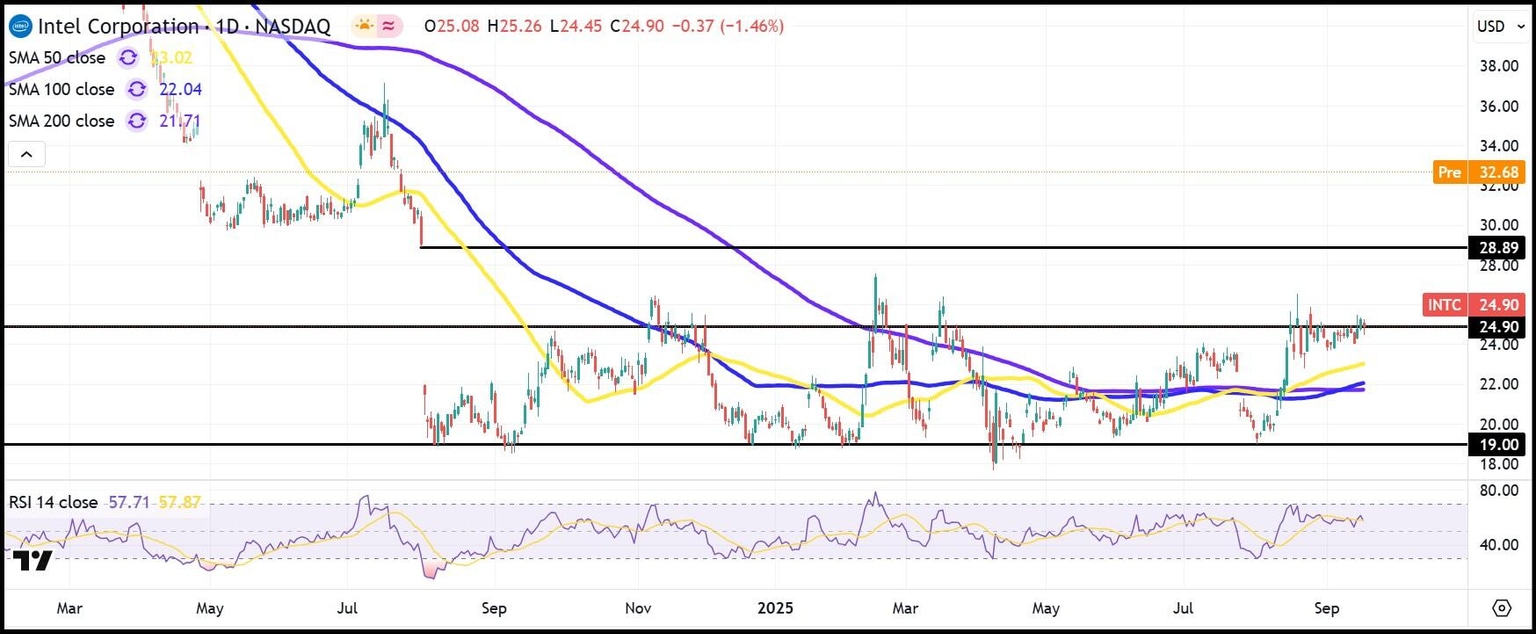The width and height of the screenshot is (1536, 634).
Task: Toggle visibility of the RSI 14 indicator
Action: (x=52, y=502)
